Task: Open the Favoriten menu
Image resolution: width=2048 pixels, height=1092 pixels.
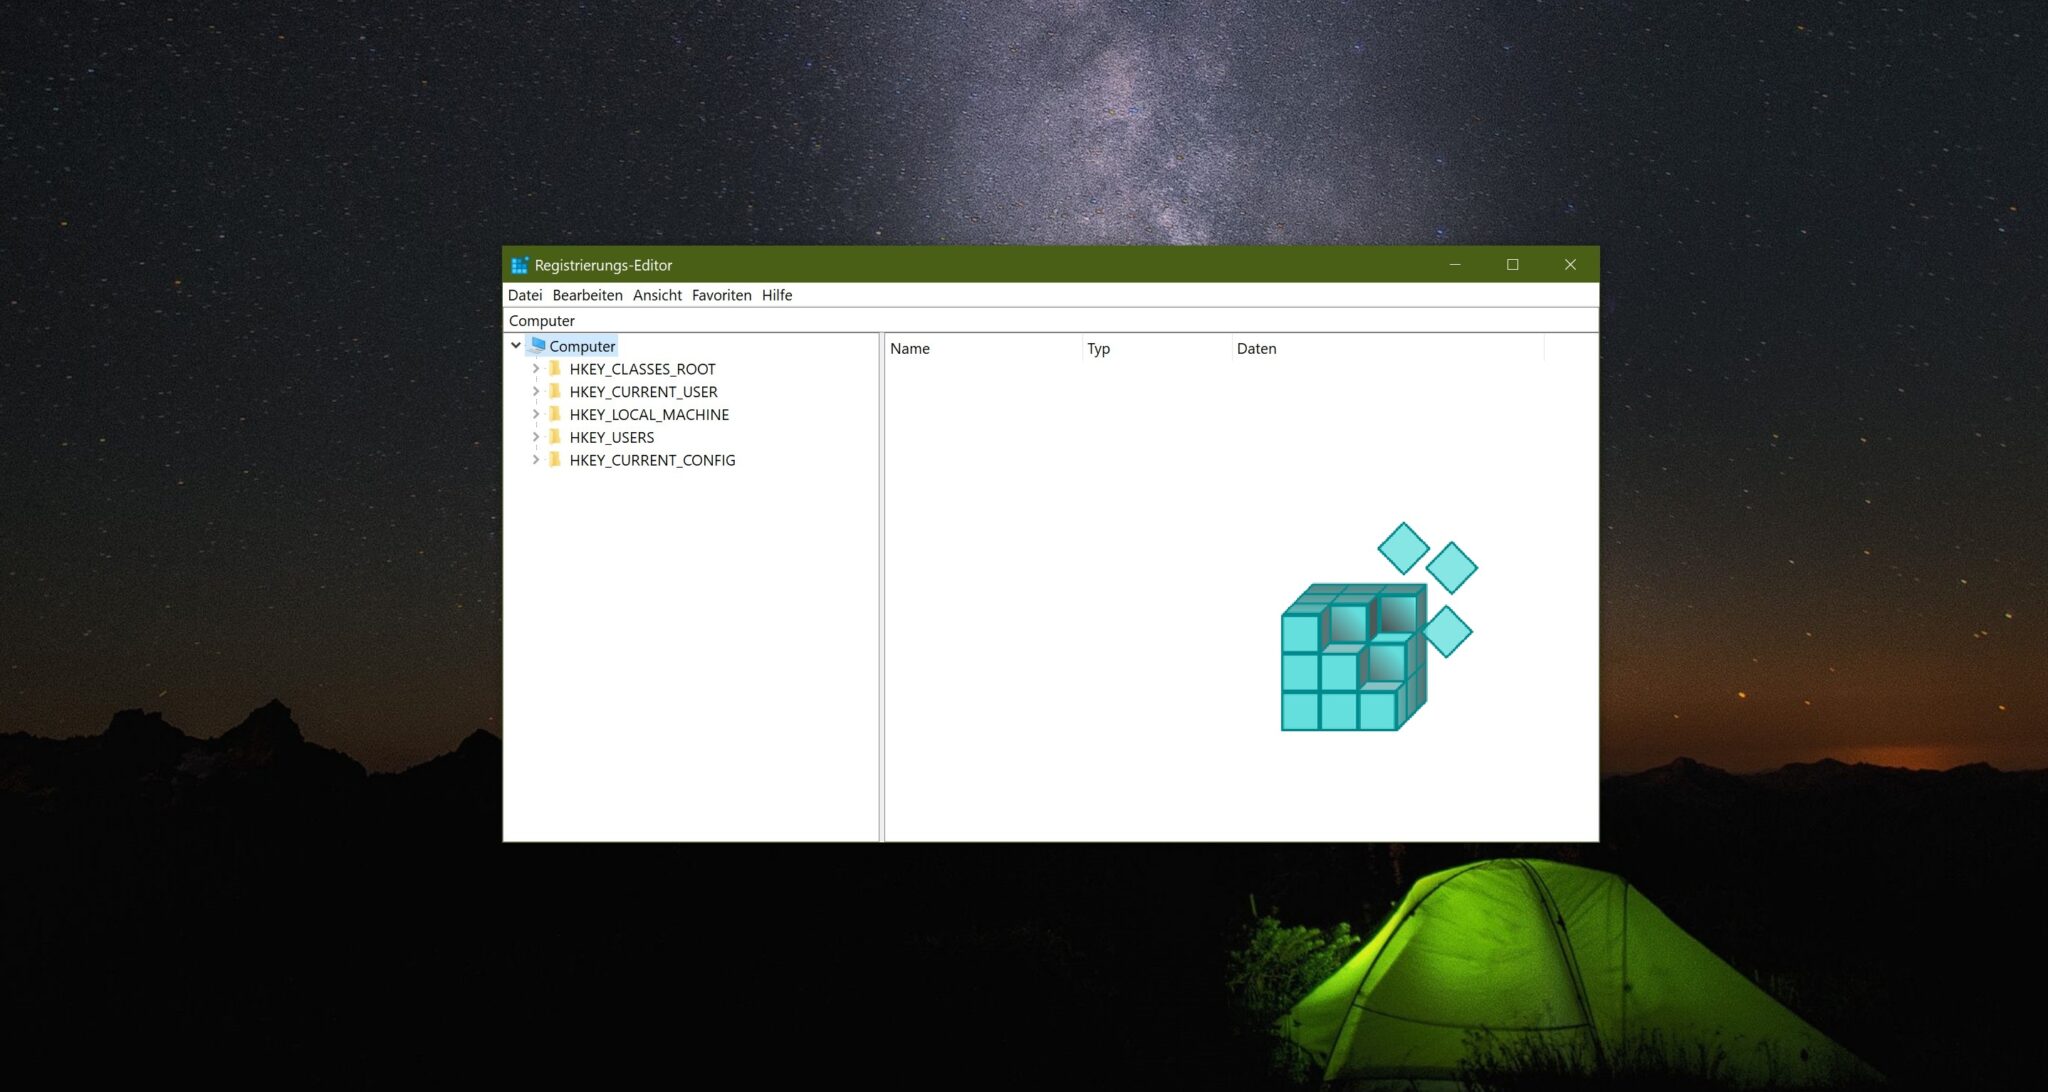Action: (721, 295)
